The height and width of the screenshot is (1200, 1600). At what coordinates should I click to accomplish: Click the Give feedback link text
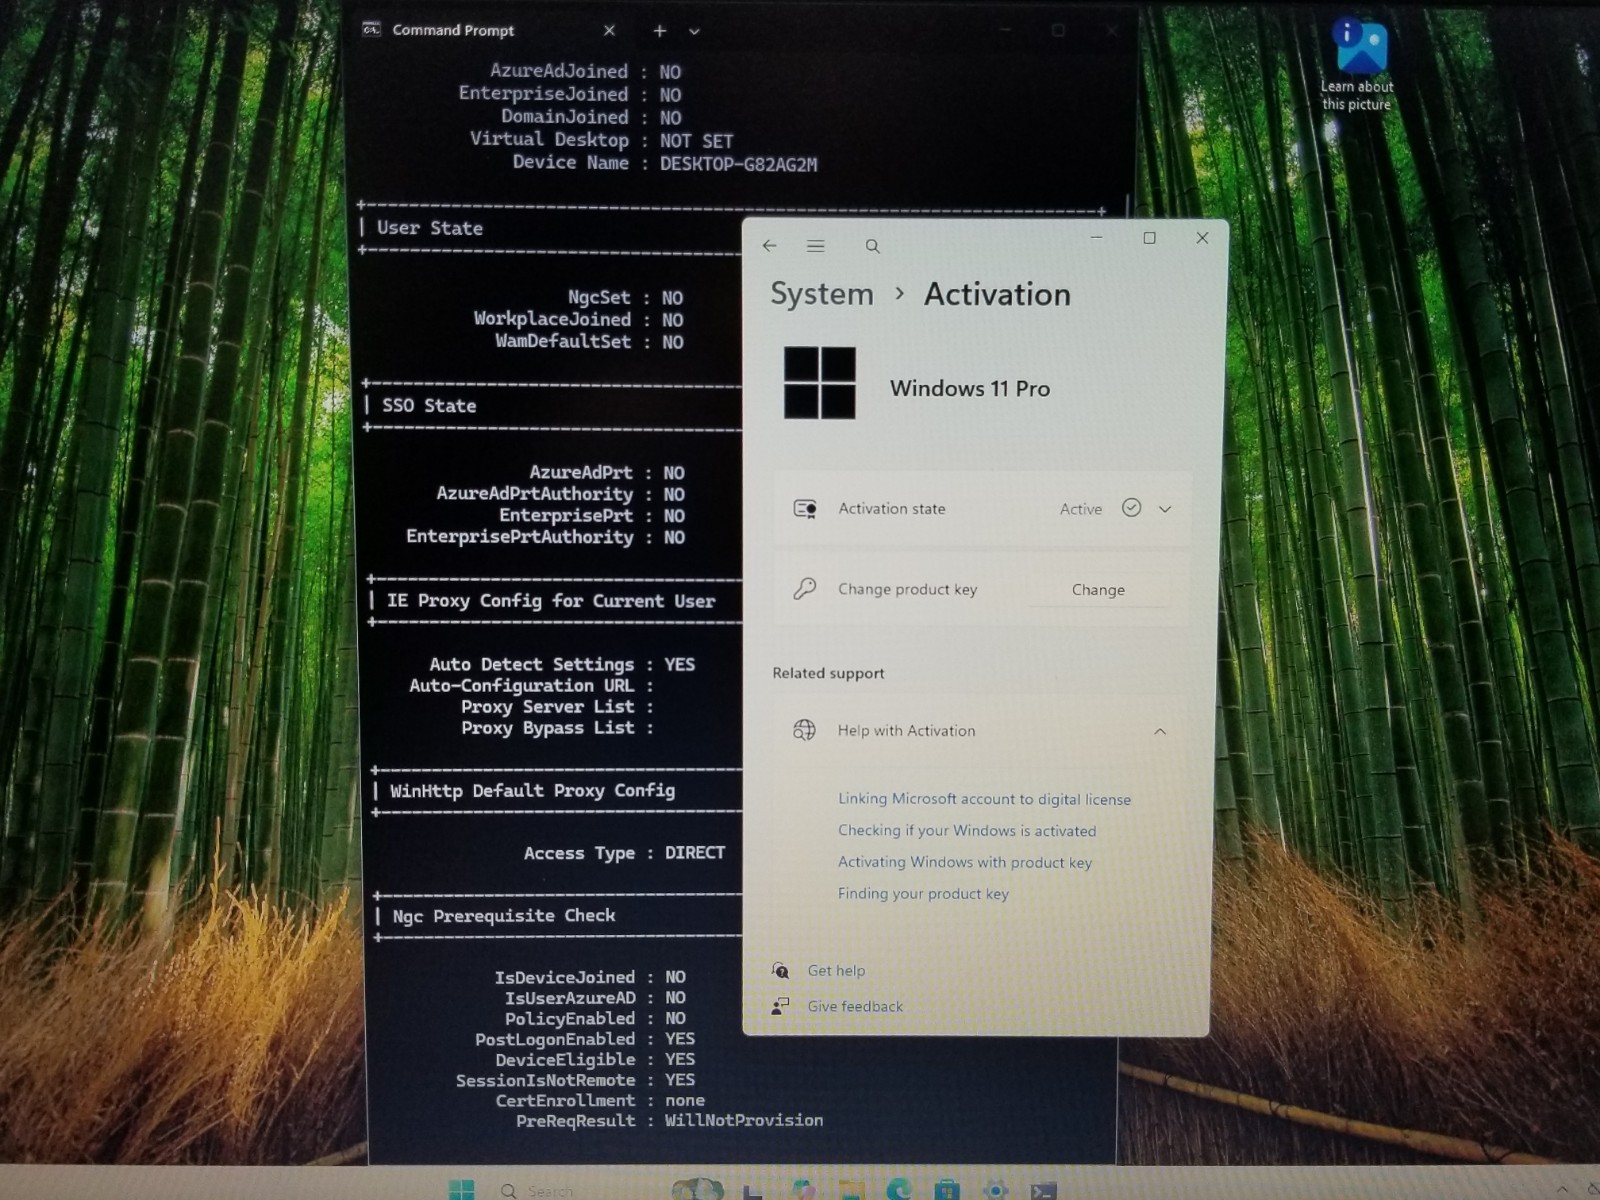click(x=855, y=1007)
